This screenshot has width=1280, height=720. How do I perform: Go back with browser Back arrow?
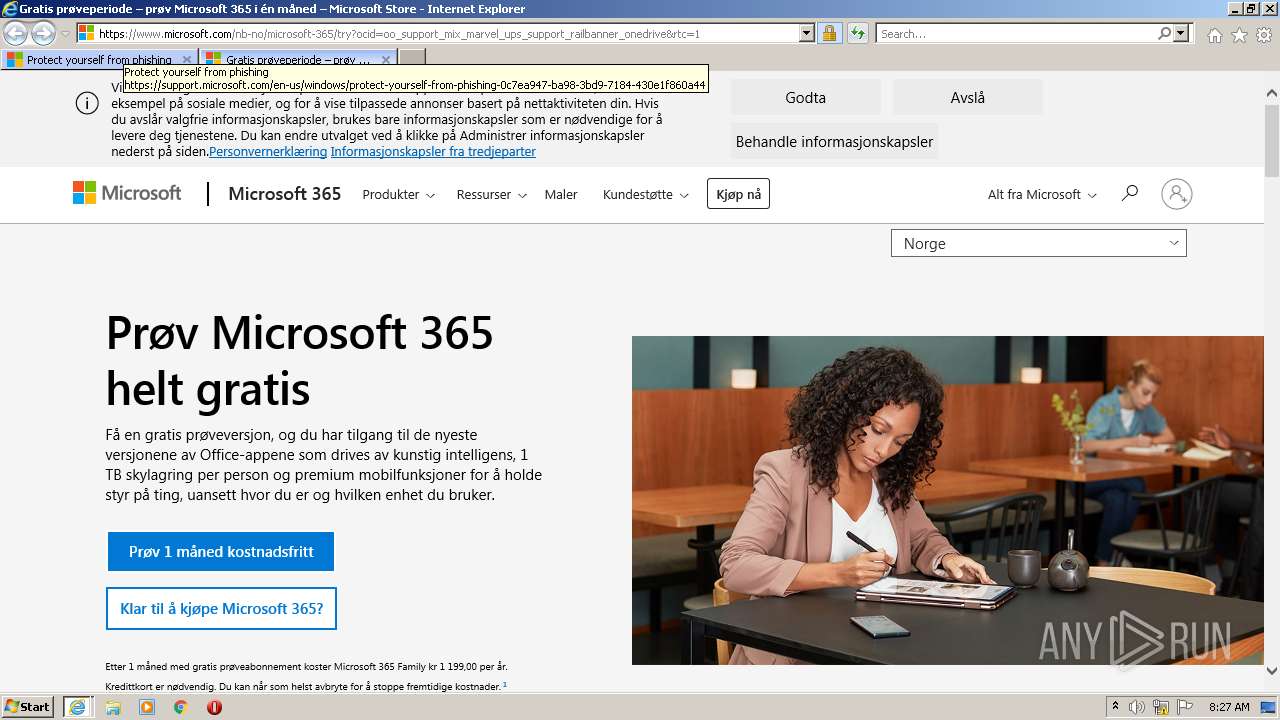point(15,33)
